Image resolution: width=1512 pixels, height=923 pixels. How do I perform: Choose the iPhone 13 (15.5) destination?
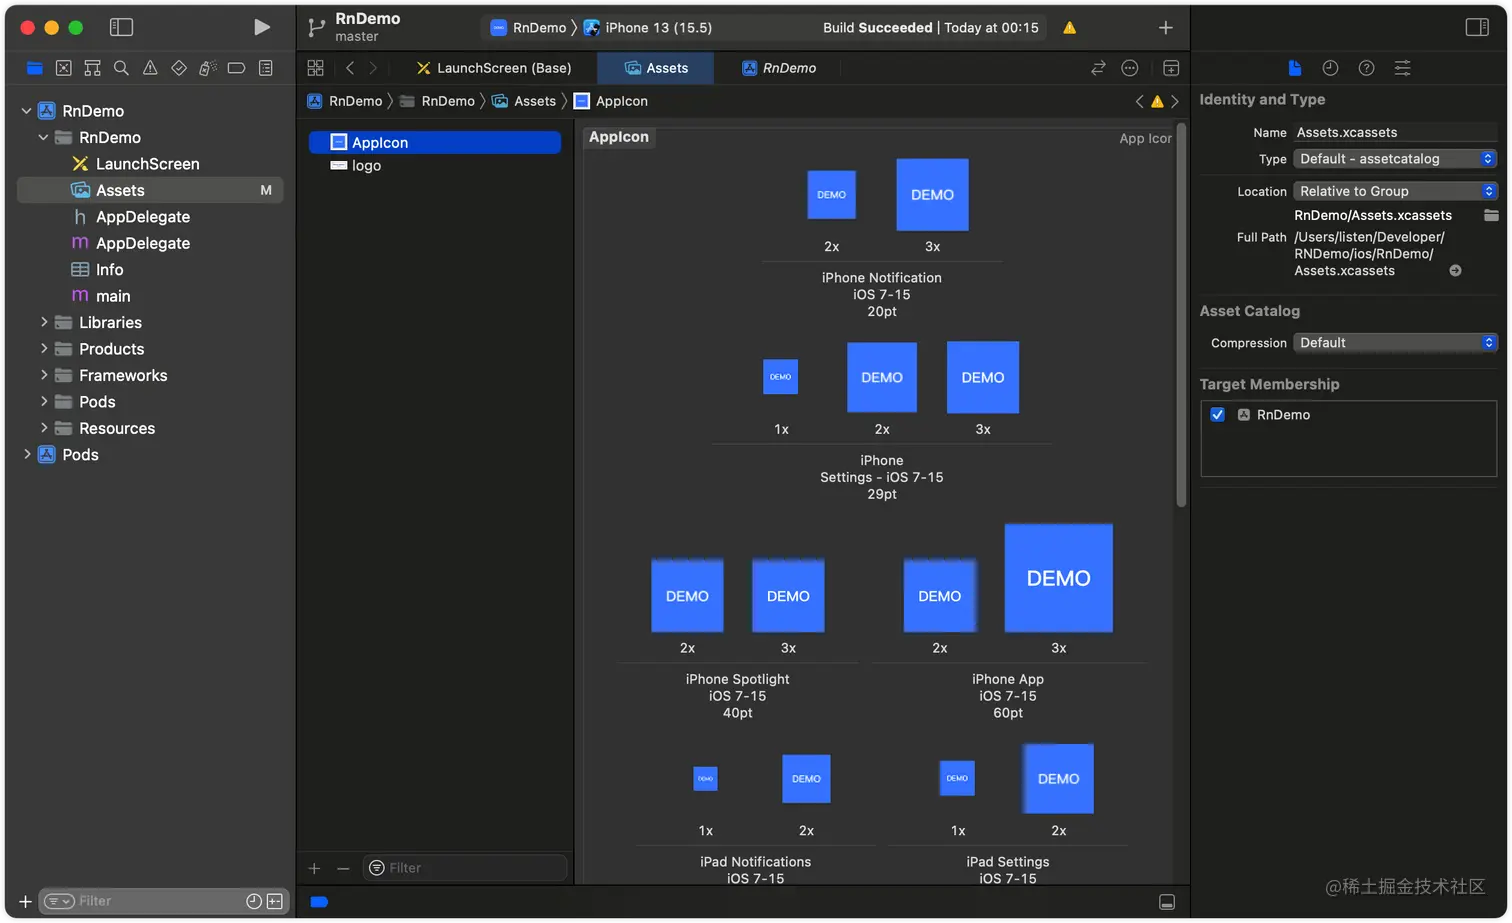pyautogui.click(x=648, y=28)
